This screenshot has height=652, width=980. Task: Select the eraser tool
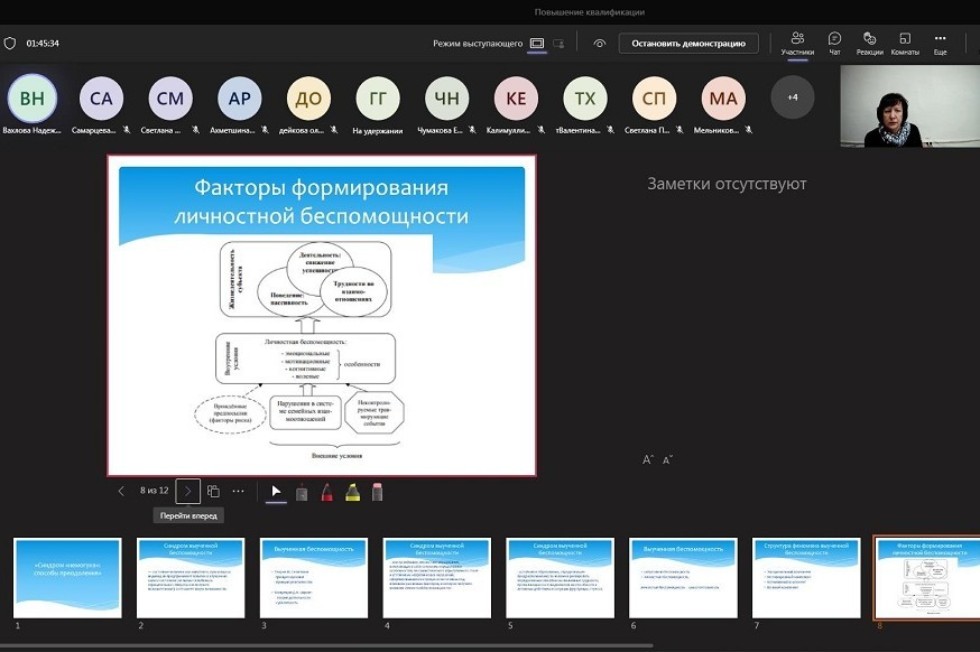pyautogui.click(x=377, y=491)
